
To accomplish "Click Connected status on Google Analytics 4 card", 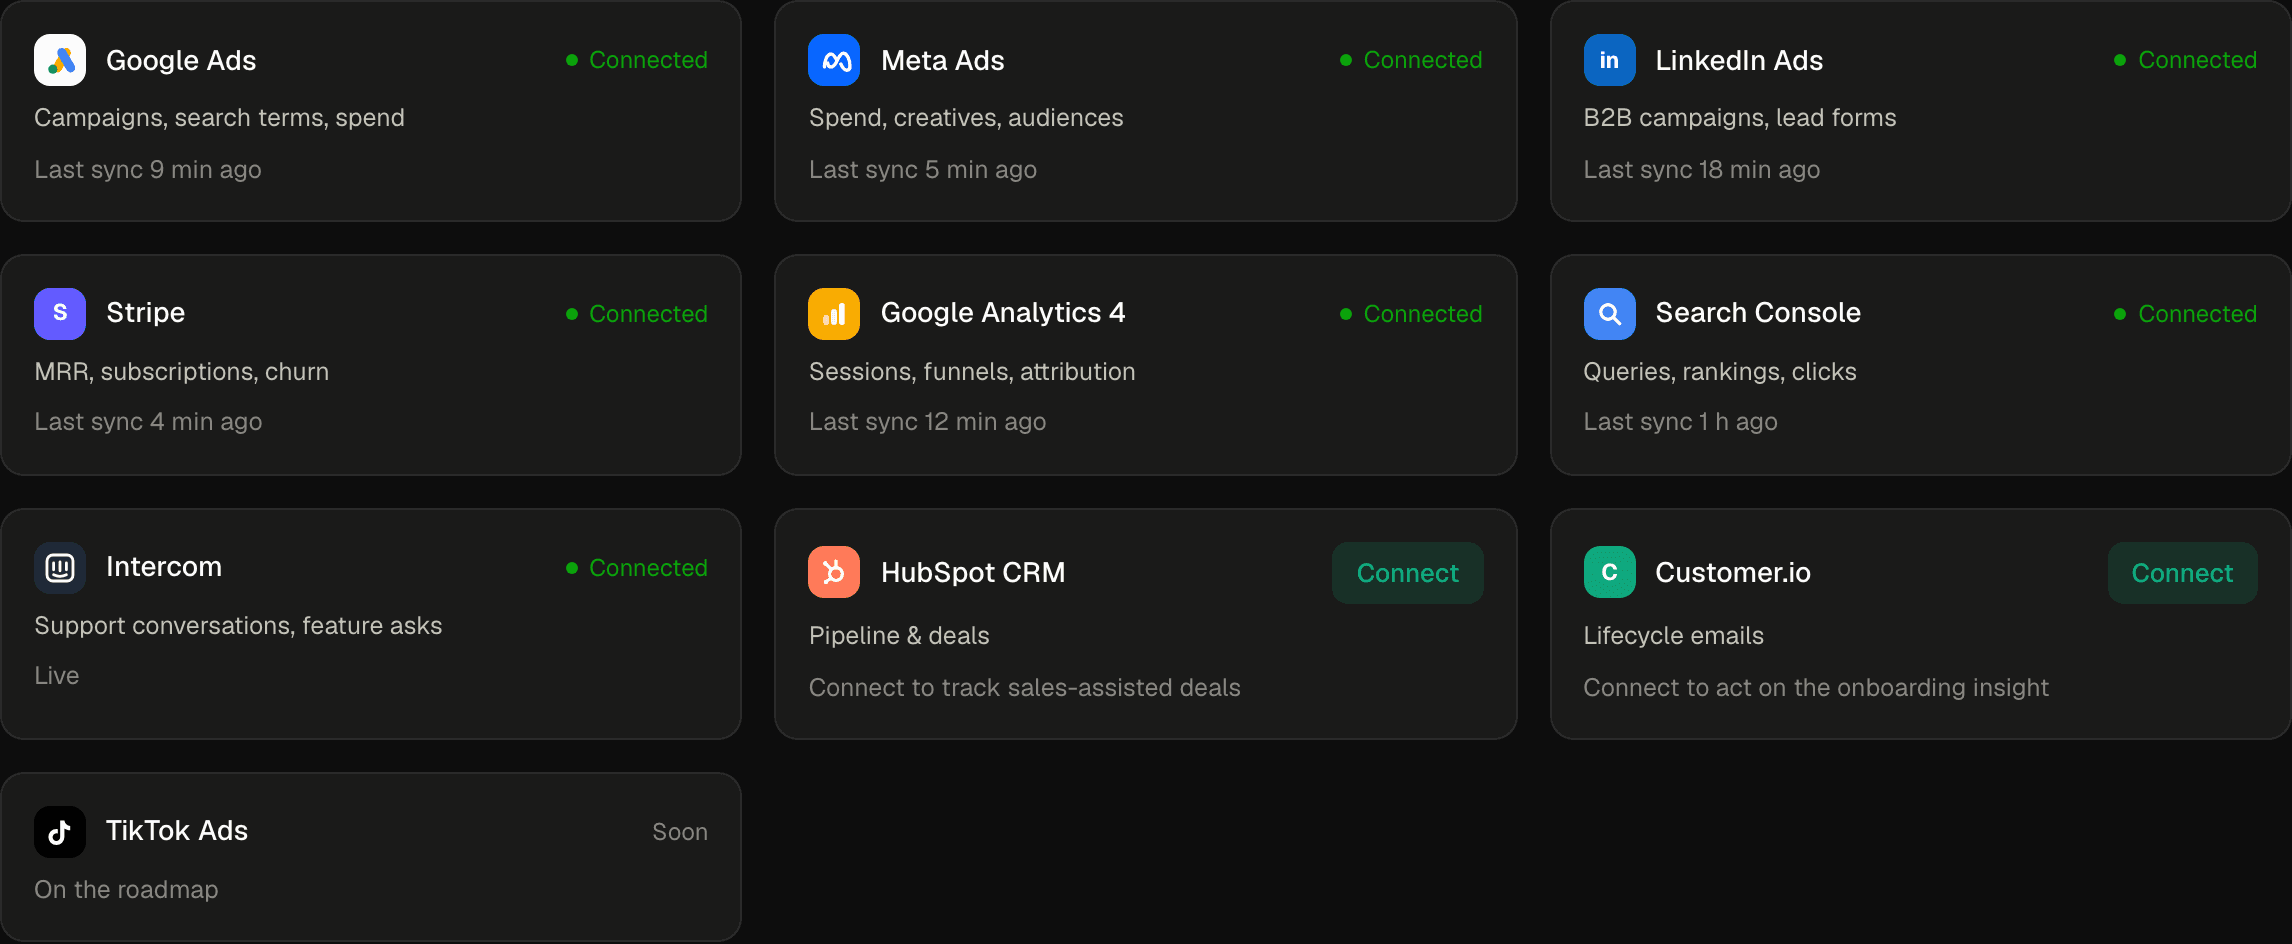I will pyautogui.click(x=1411, y=314).
